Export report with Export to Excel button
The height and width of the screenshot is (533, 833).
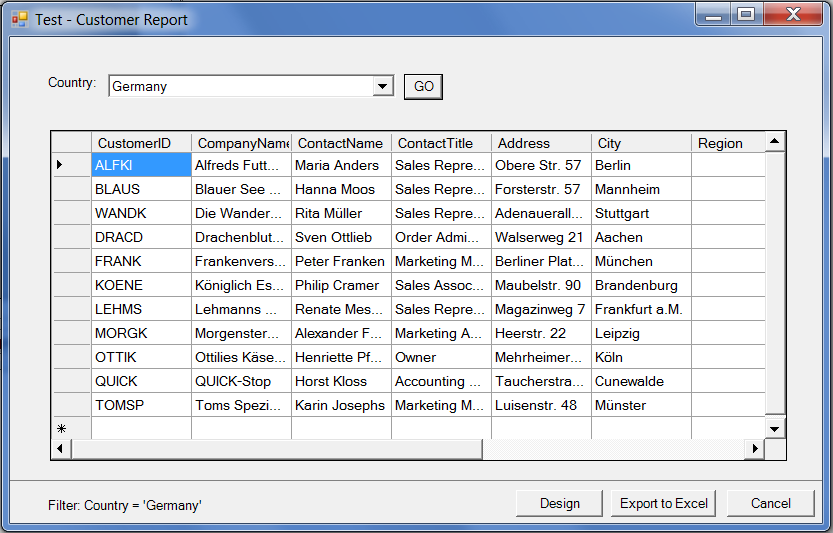tap(663, 503)
